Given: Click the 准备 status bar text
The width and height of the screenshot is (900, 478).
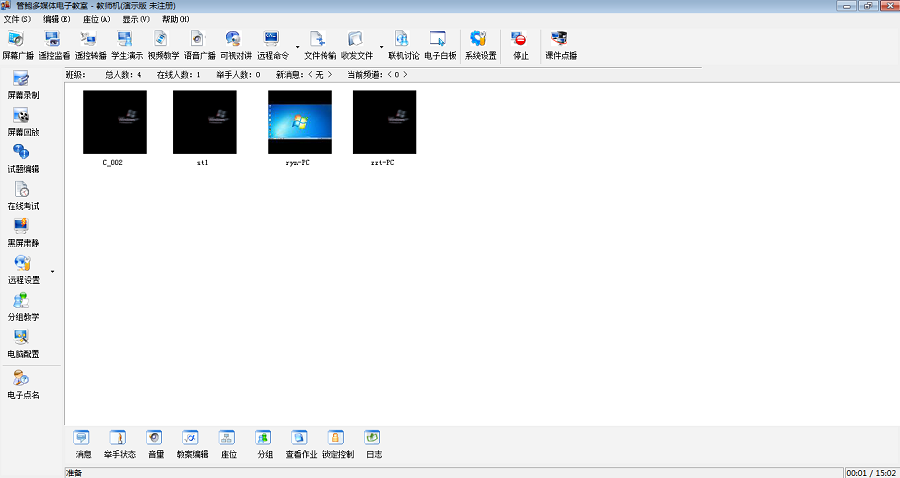Looking at the screenshot, I should (x=74, y=473).
